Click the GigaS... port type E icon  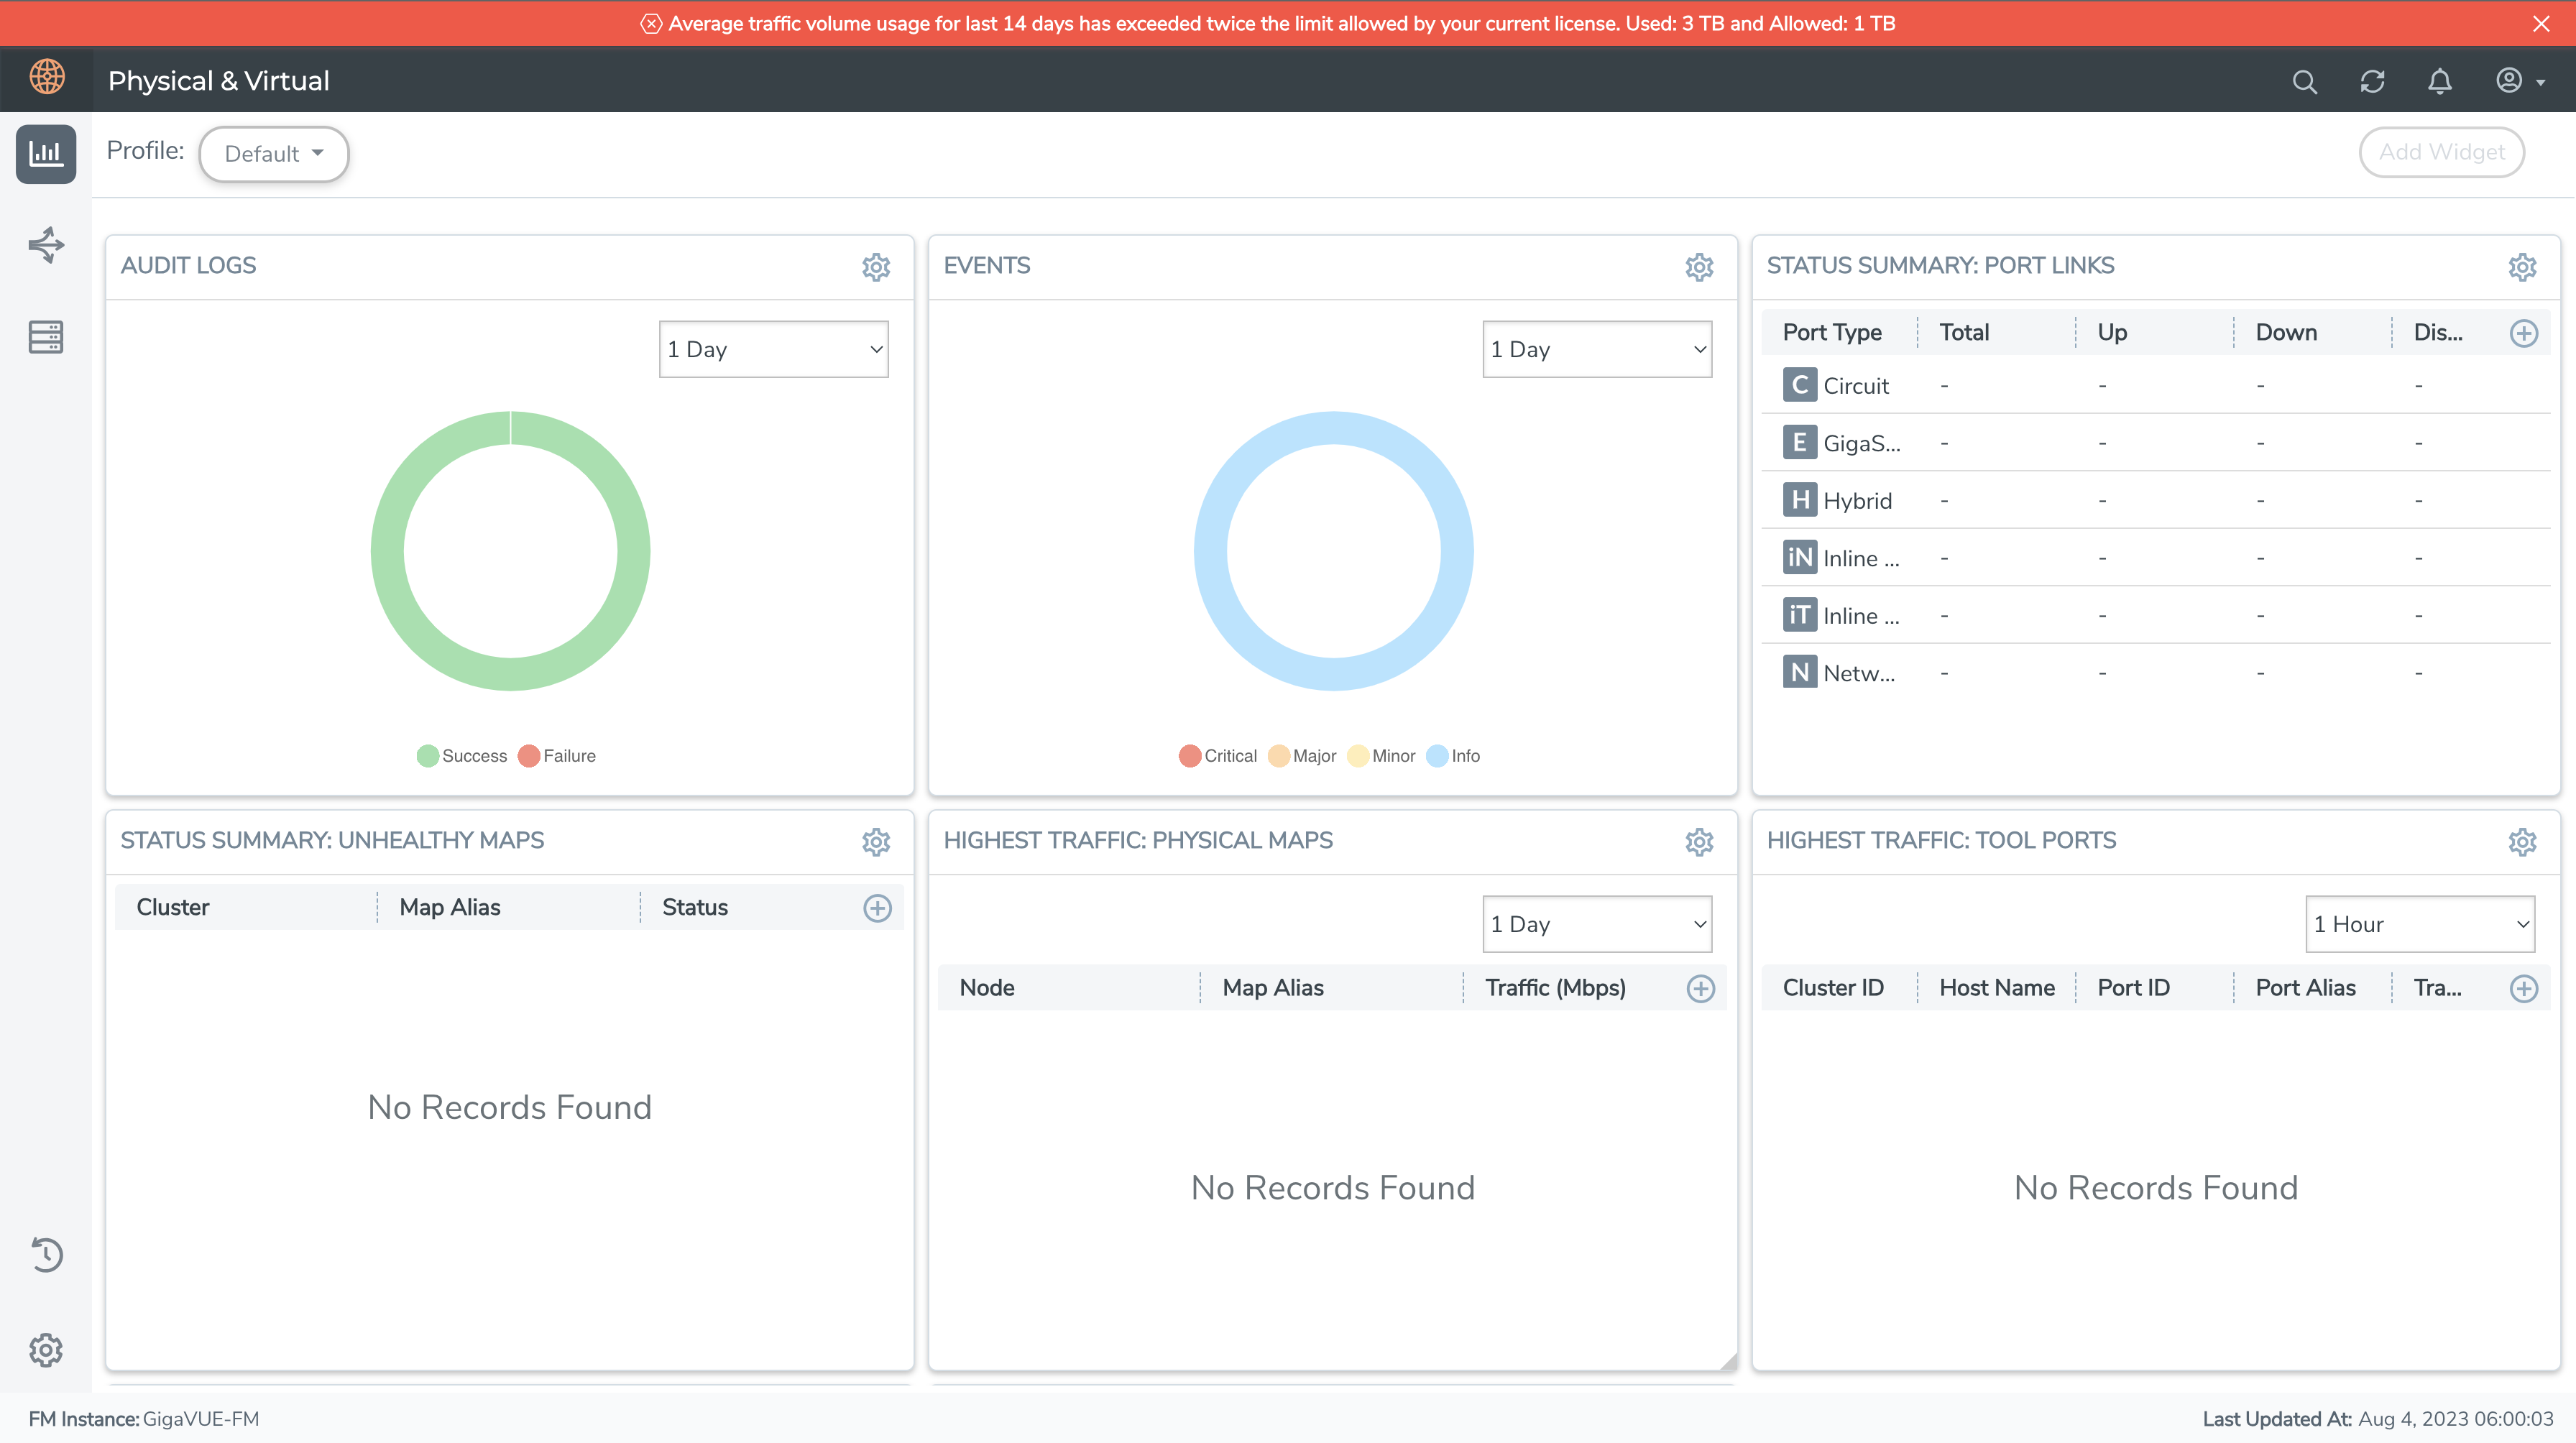(1799, 442)
